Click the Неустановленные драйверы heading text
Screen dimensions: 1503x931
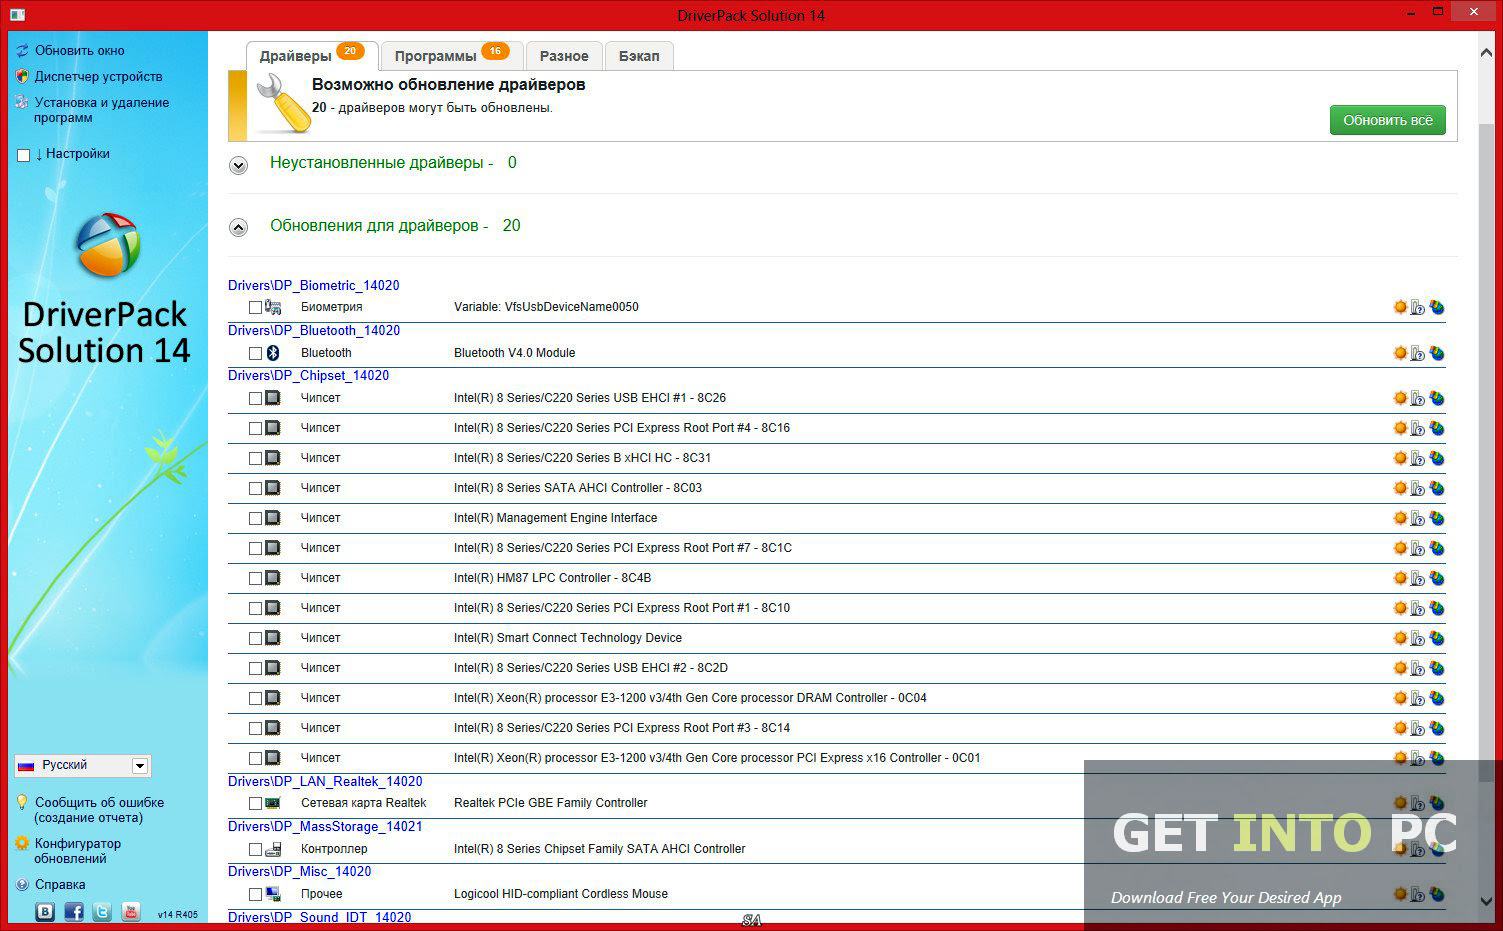[381, 163]
